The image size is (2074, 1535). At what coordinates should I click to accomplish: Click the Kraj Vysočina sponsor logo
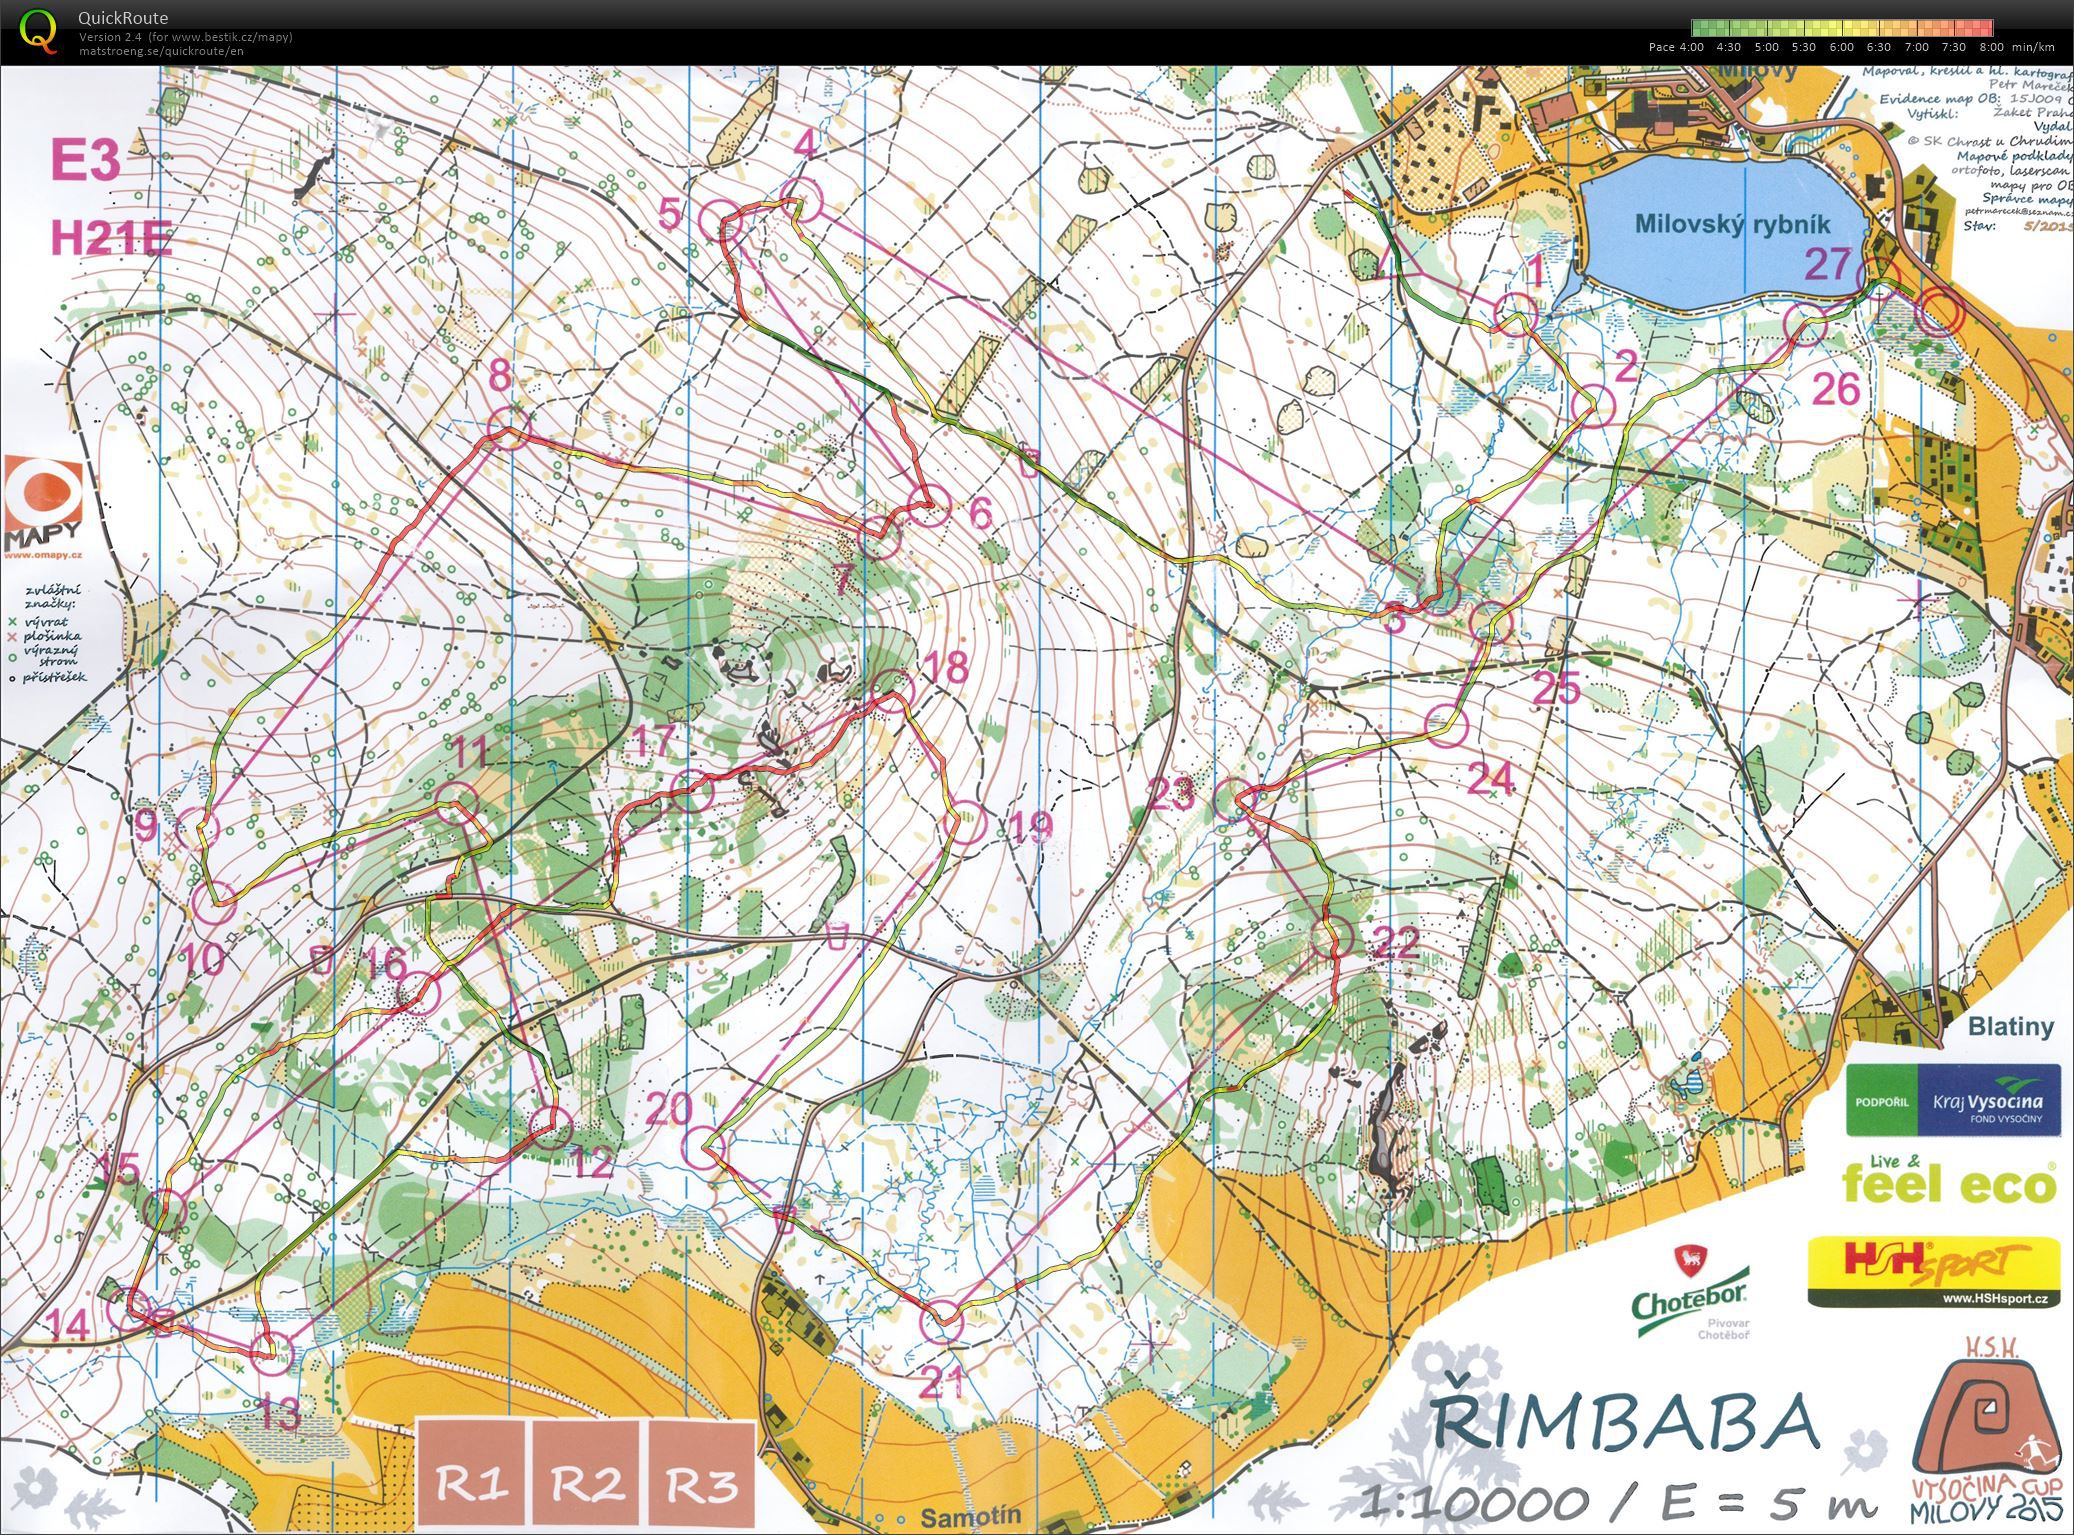pos(1953,1100)
